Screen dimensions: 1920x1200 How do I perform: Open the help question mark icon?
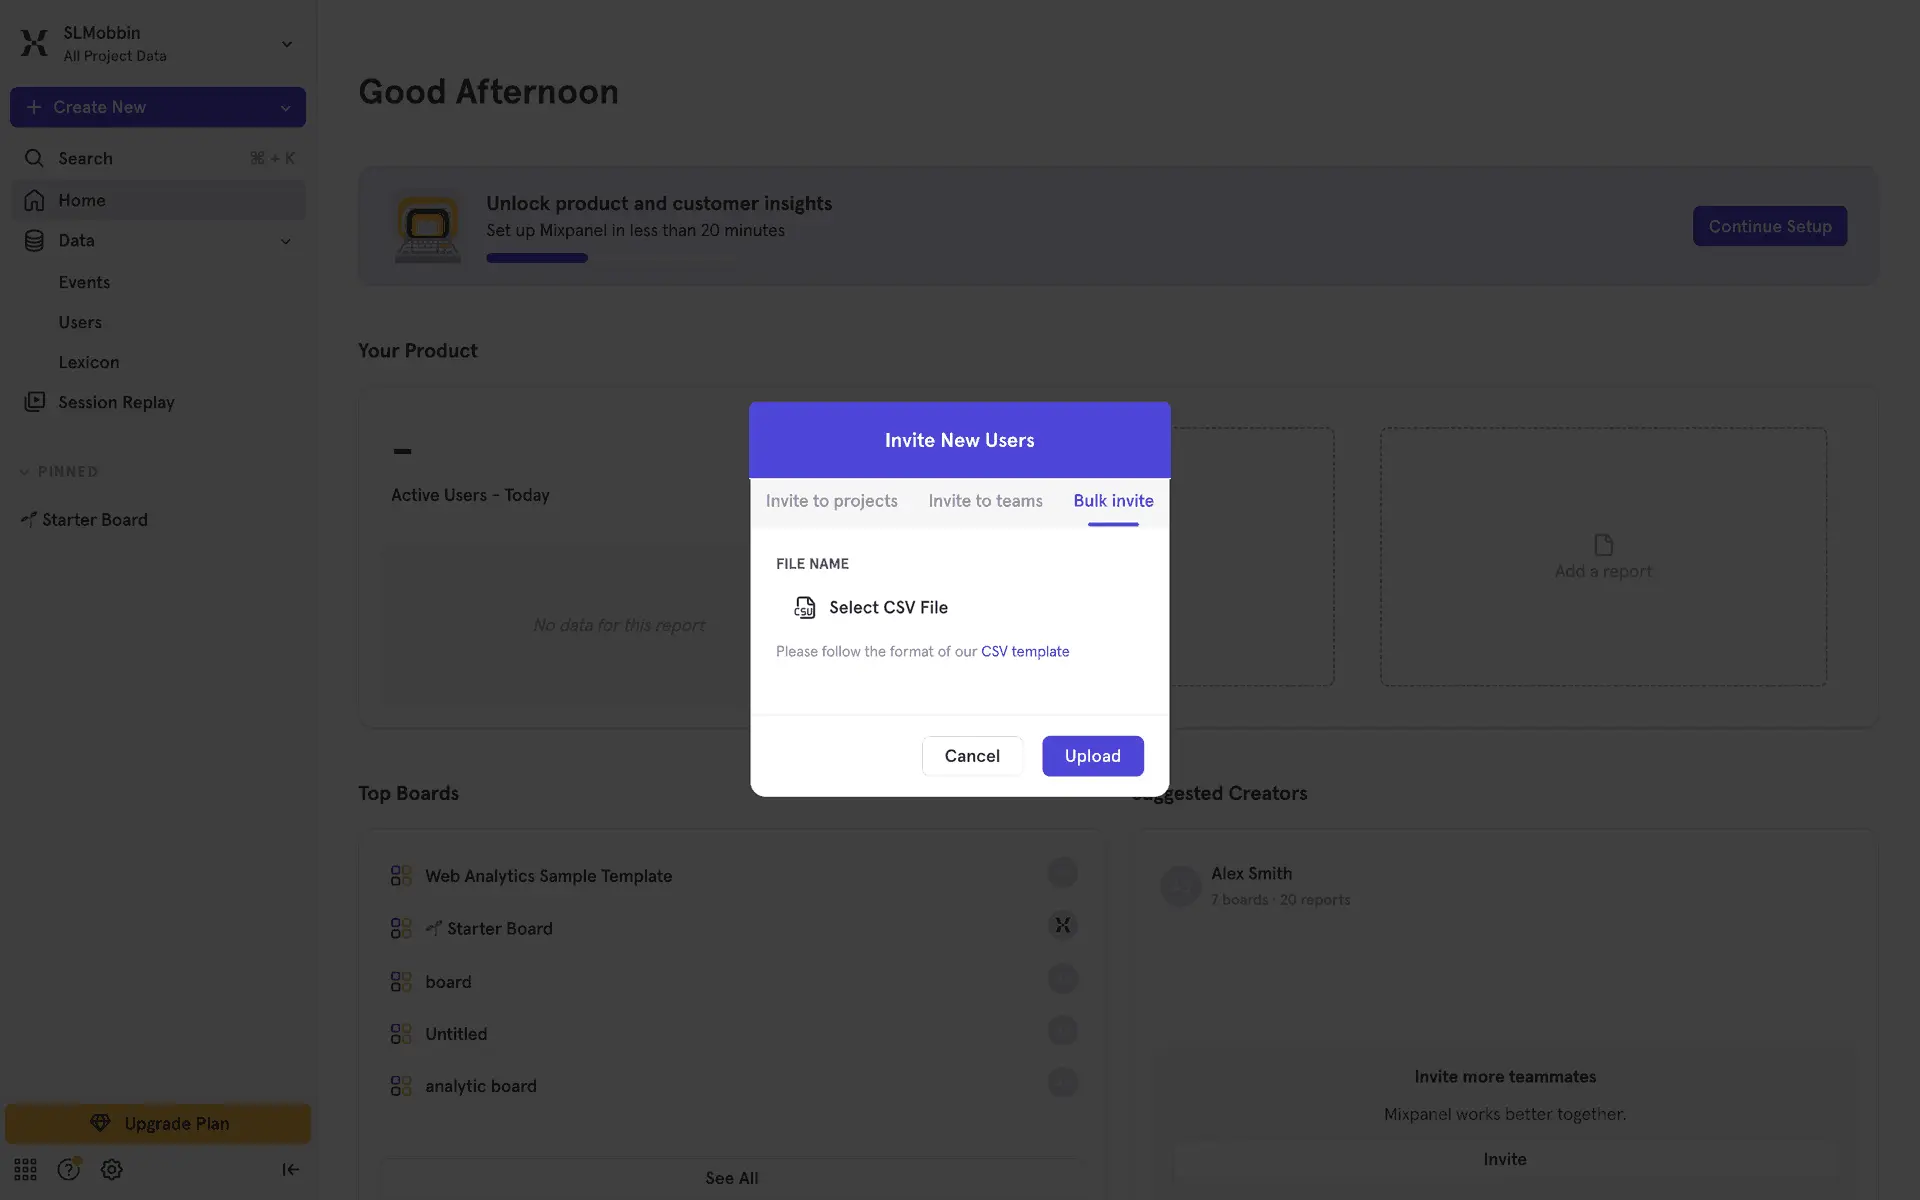pyautogui.click(x=68, y=1169)
